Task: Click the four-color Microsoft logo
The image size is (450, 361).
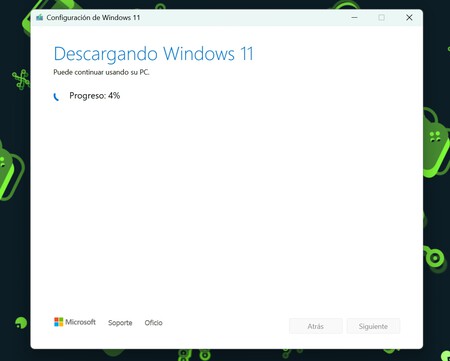Action: (x=59, y=322)
